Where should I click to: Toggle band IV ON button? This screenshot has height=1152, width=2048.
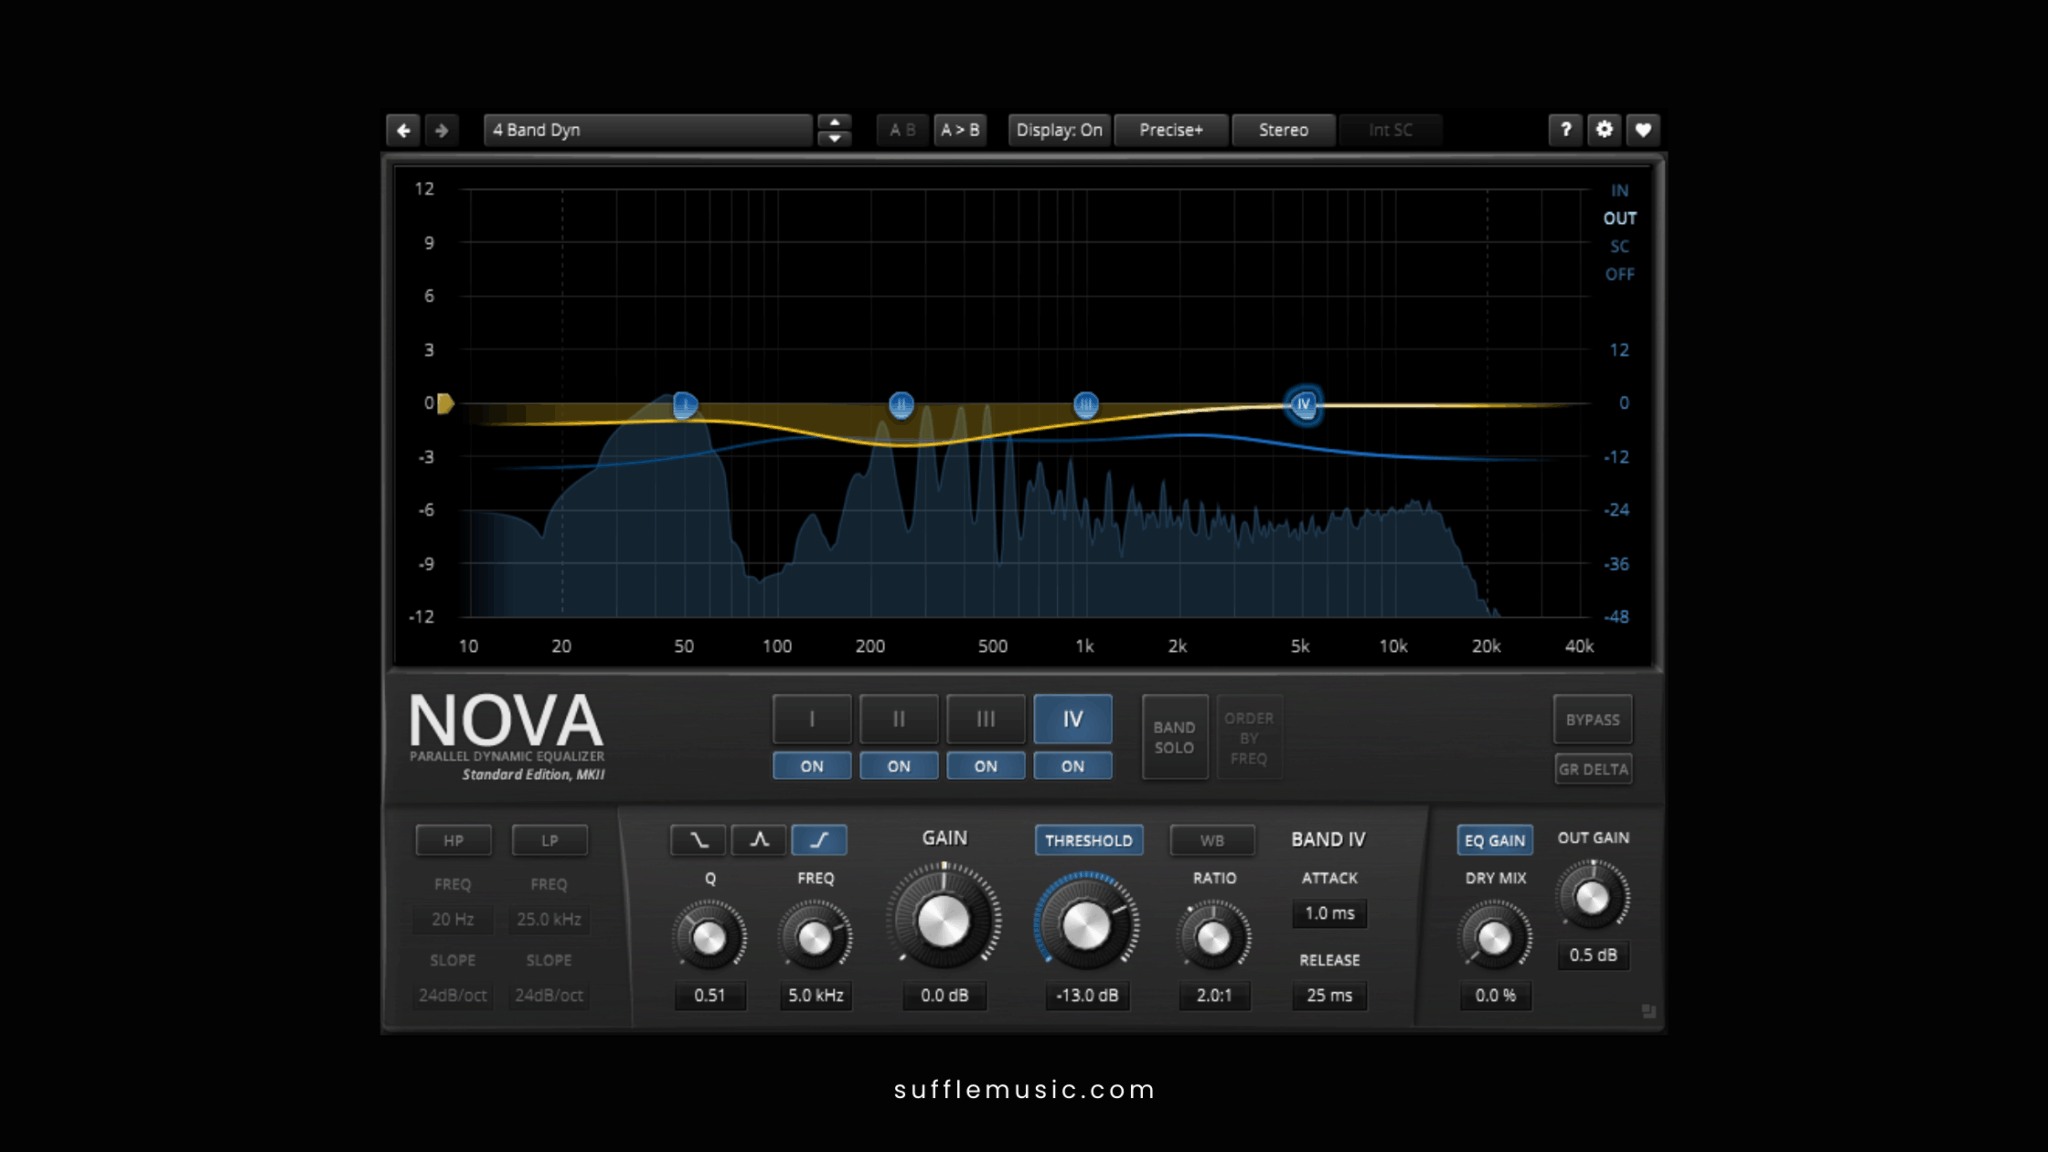point(1073,766)
